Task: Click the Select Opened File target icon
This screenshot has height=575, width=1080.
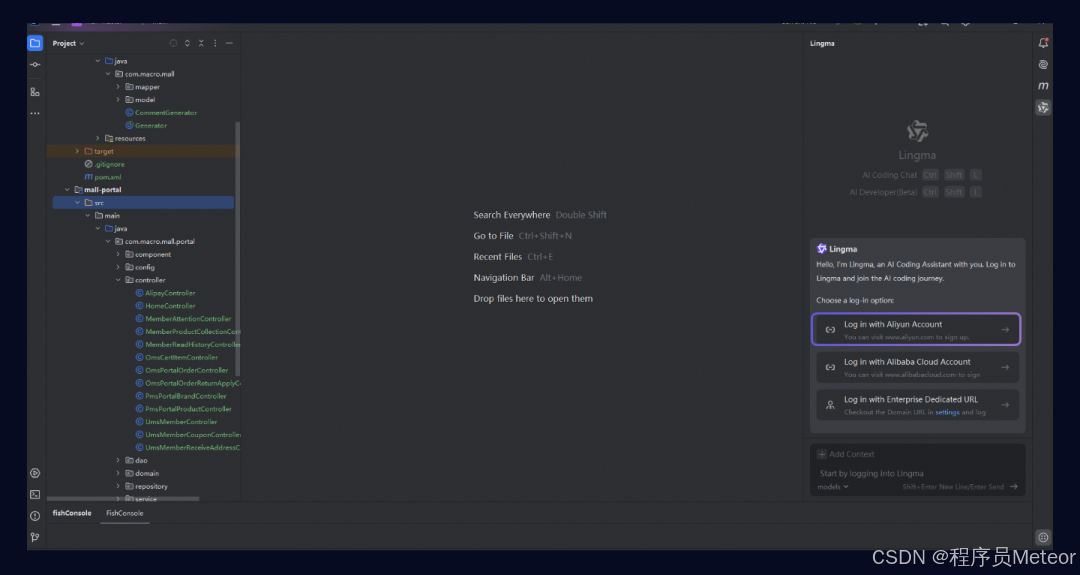Action: click(173, 43)
